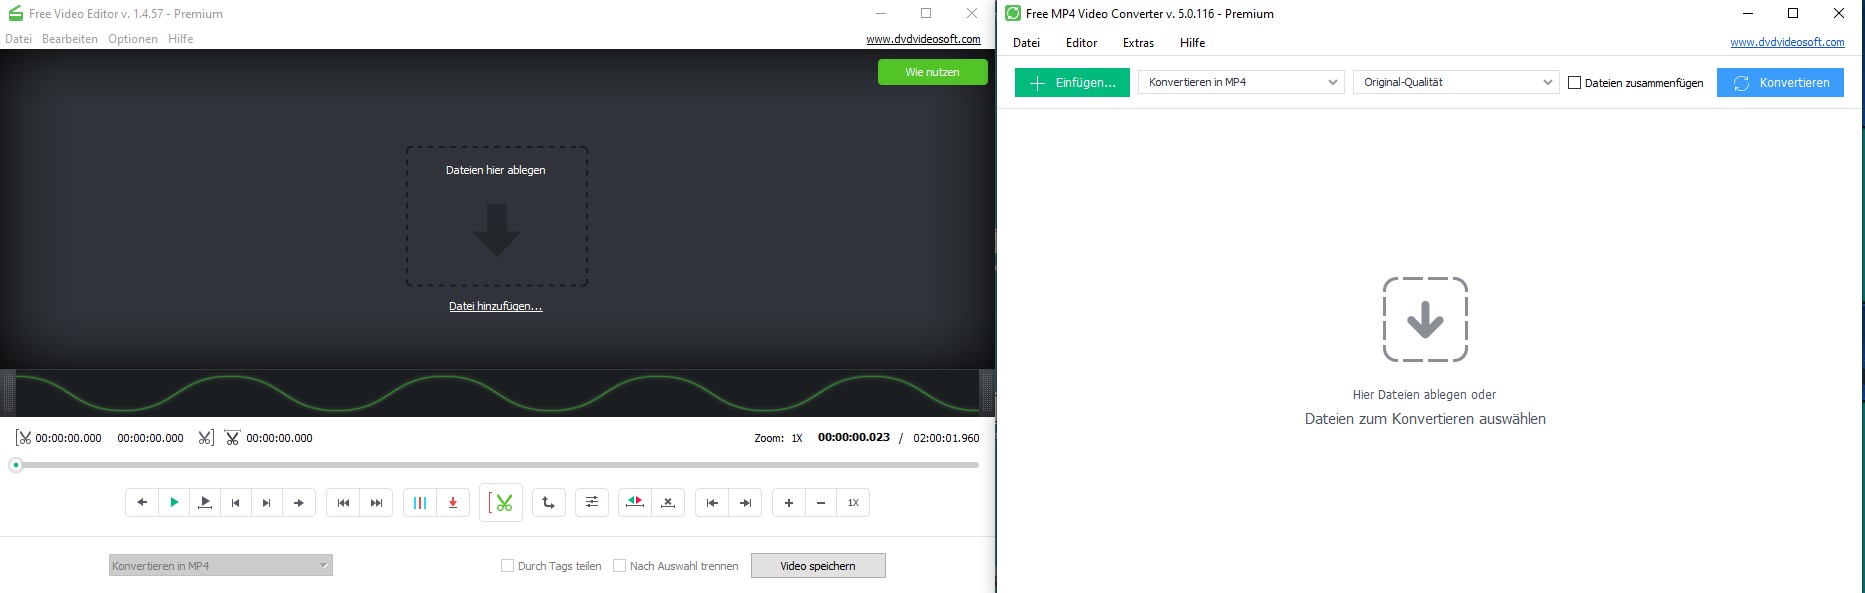The image size is (1865, 593).
Task: Click the green waveform timeline area
Action: (497, 392)
